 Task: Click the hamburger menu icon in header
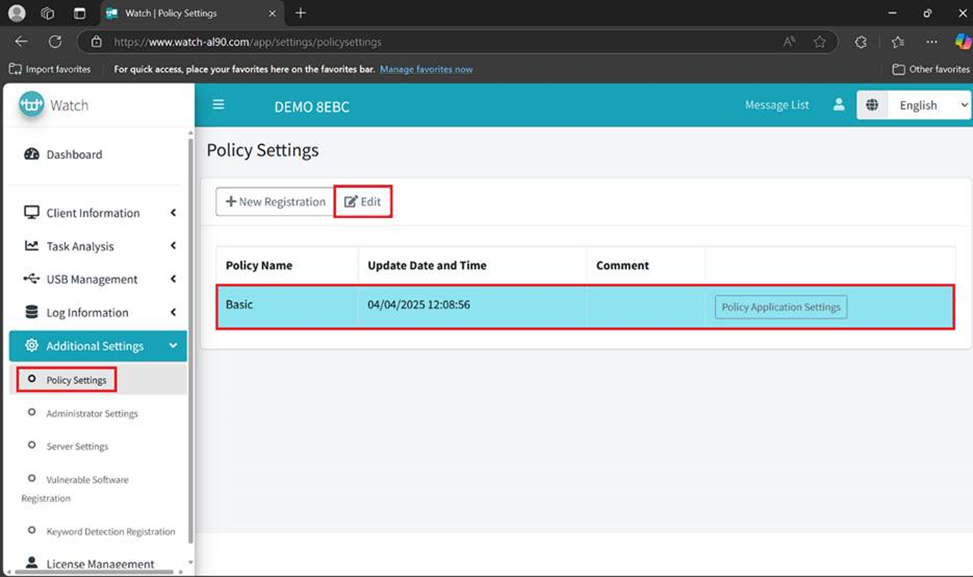click(x=218, y=105)
